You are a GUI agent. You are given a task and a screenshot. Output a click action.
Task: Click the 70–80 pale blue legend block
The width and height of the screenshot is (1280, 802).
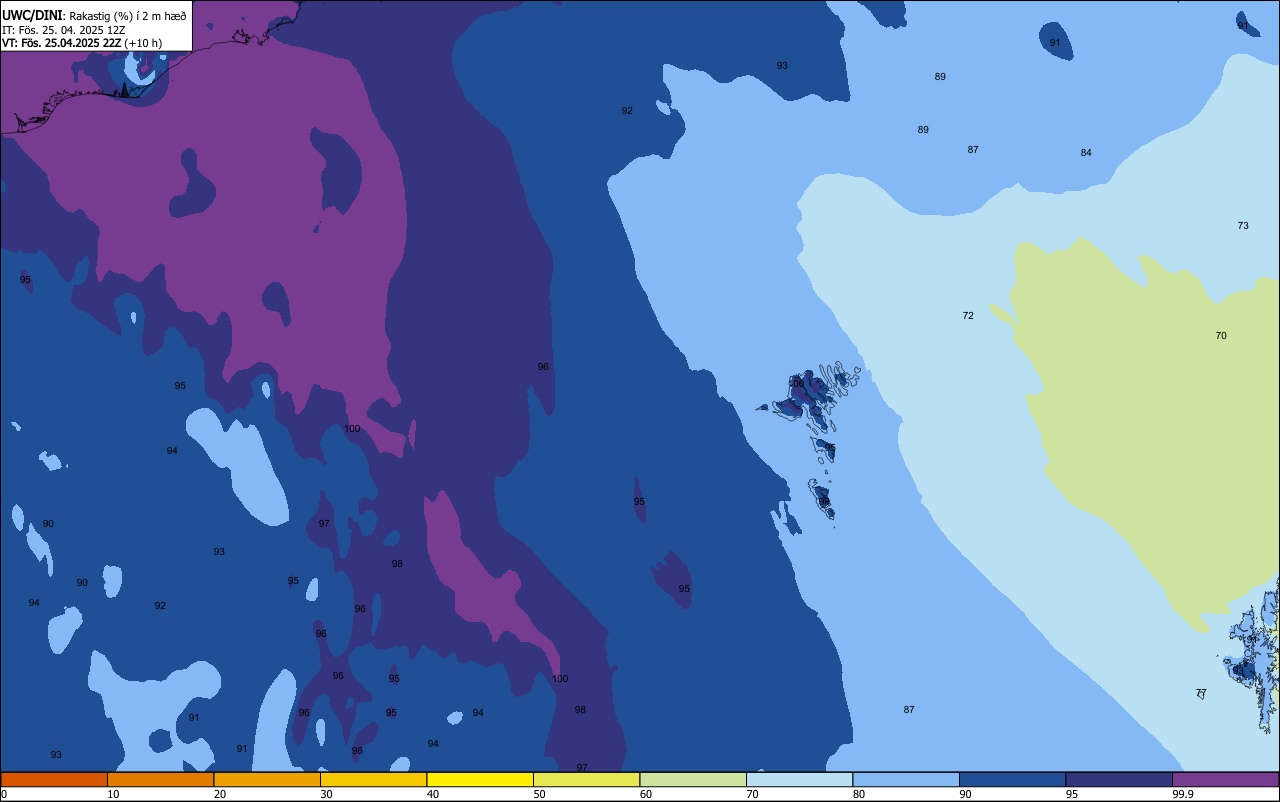pyautogui.click(x=799, y=779)
